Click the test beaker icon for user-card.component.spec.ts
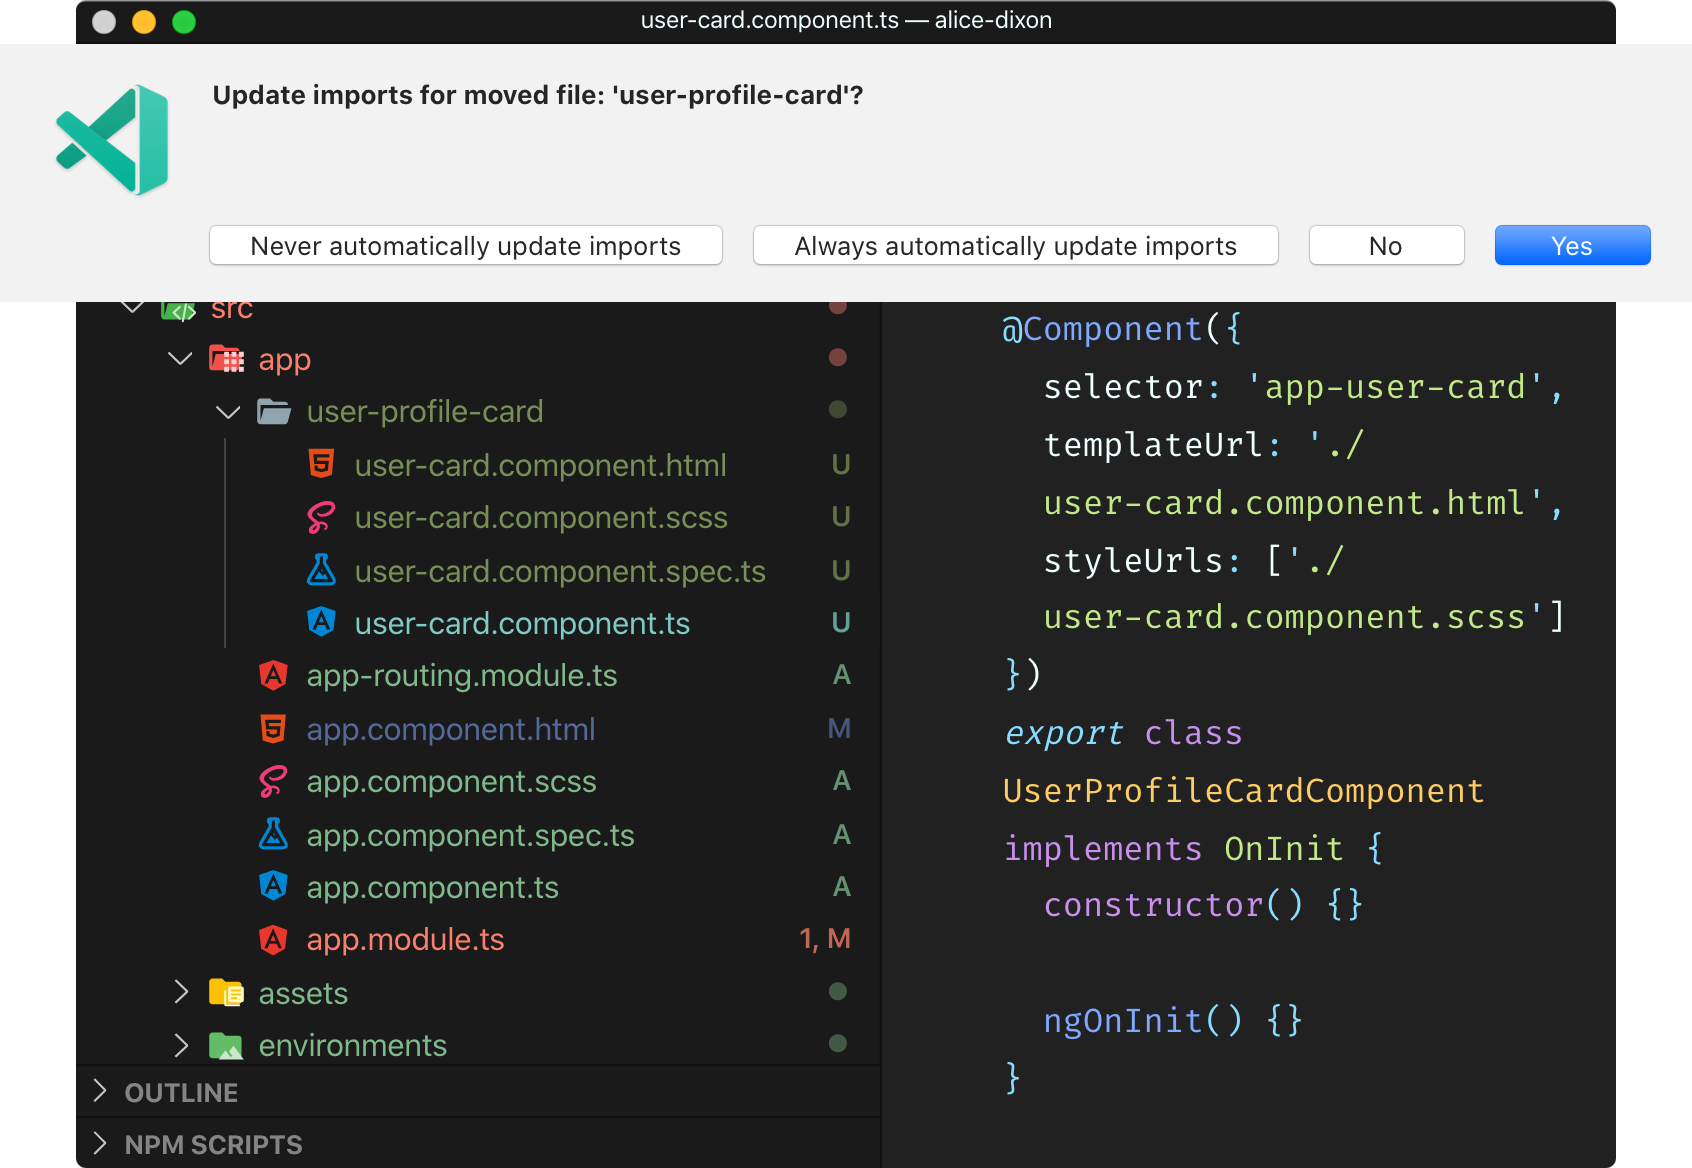This screenshot has width=1692, height=1168. coord(321,570)
